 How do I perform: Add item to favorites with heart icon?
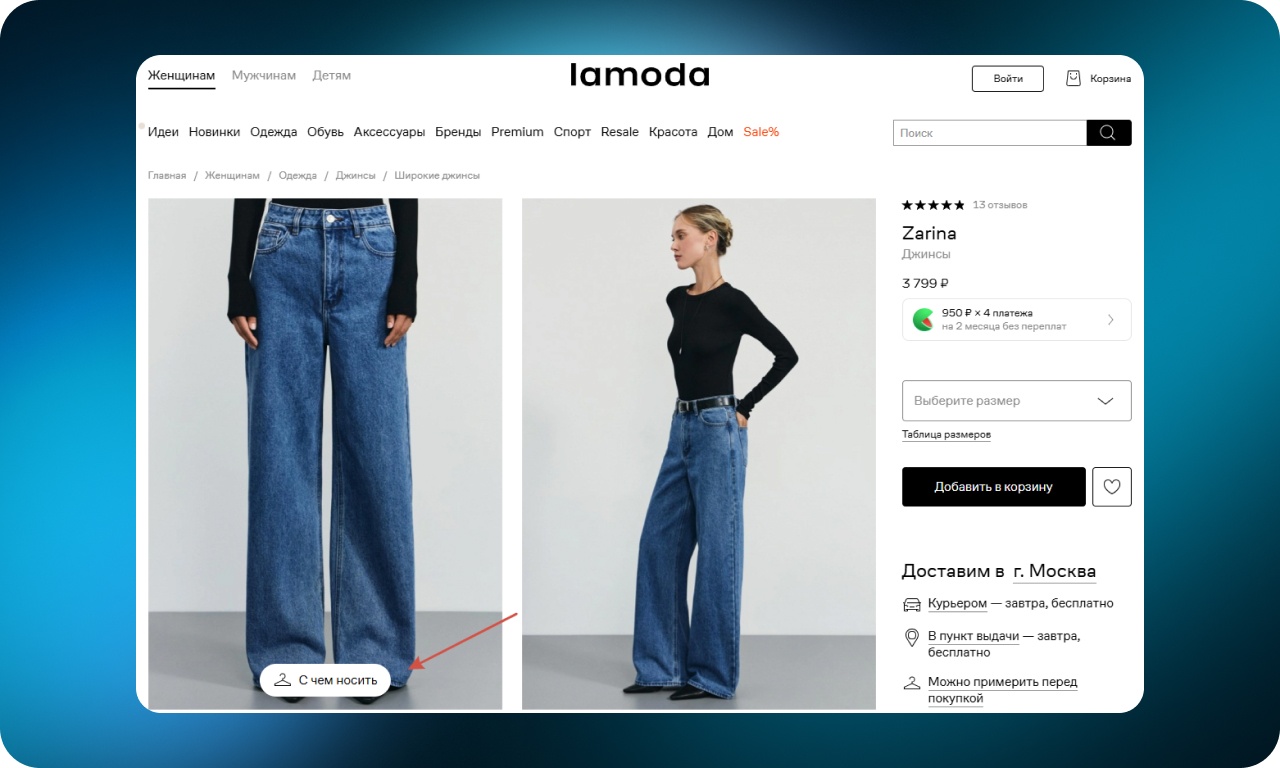tap(1112, 487)
